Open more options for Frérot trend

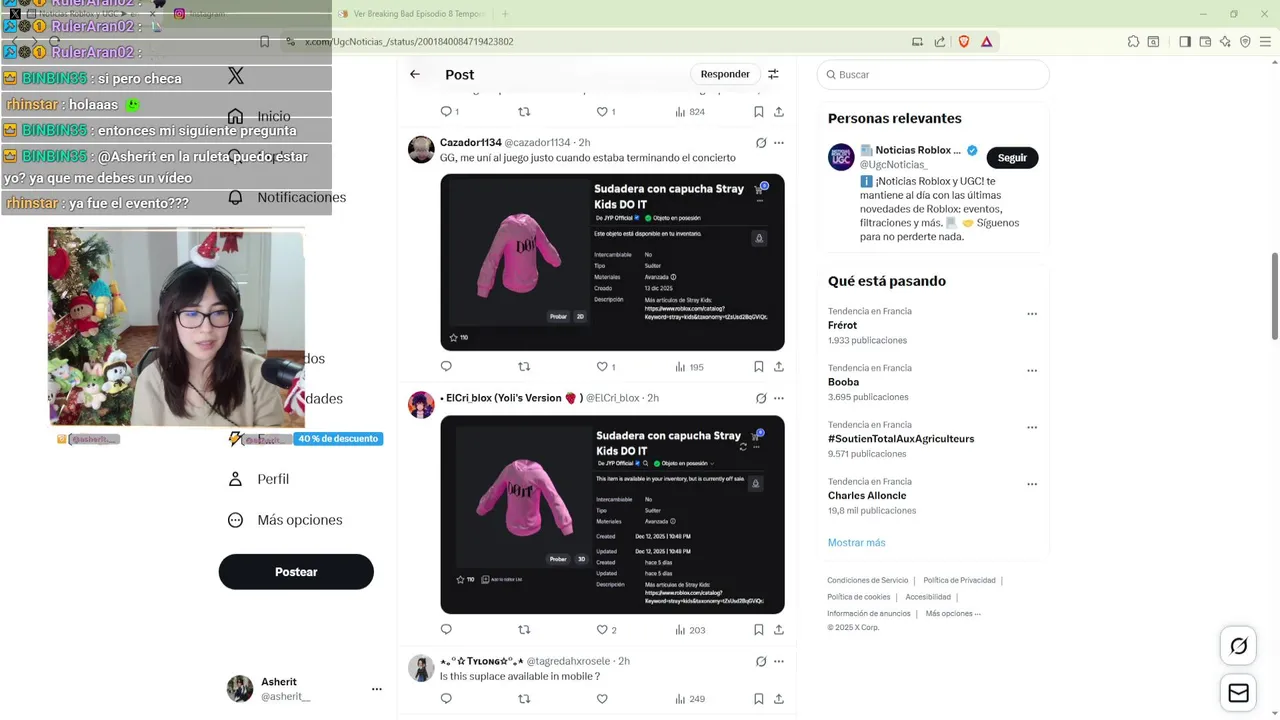1032,314
